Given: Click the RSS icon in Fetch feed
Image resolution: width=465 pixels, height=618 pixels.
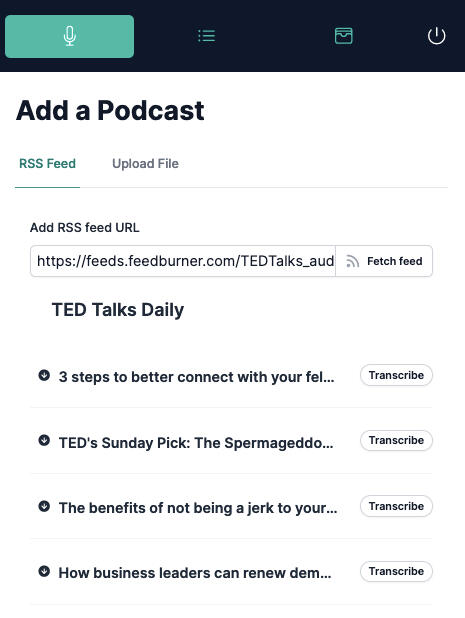Looking at the screenshot, I should pyautogui.click(x=352, y=261).
